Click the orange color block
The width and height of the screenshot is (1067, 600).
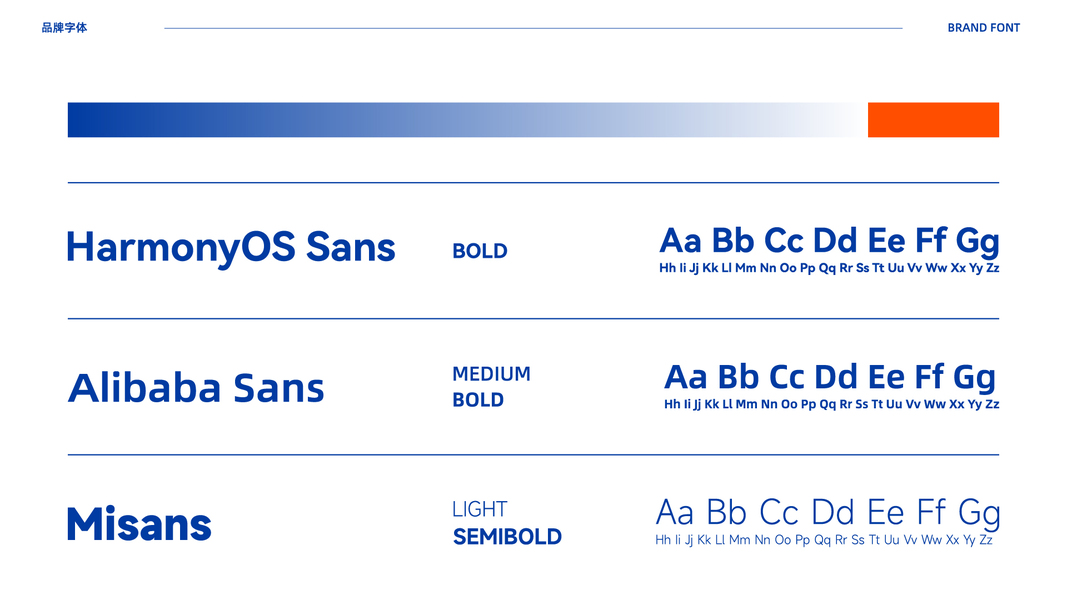[x=933, y=120]
